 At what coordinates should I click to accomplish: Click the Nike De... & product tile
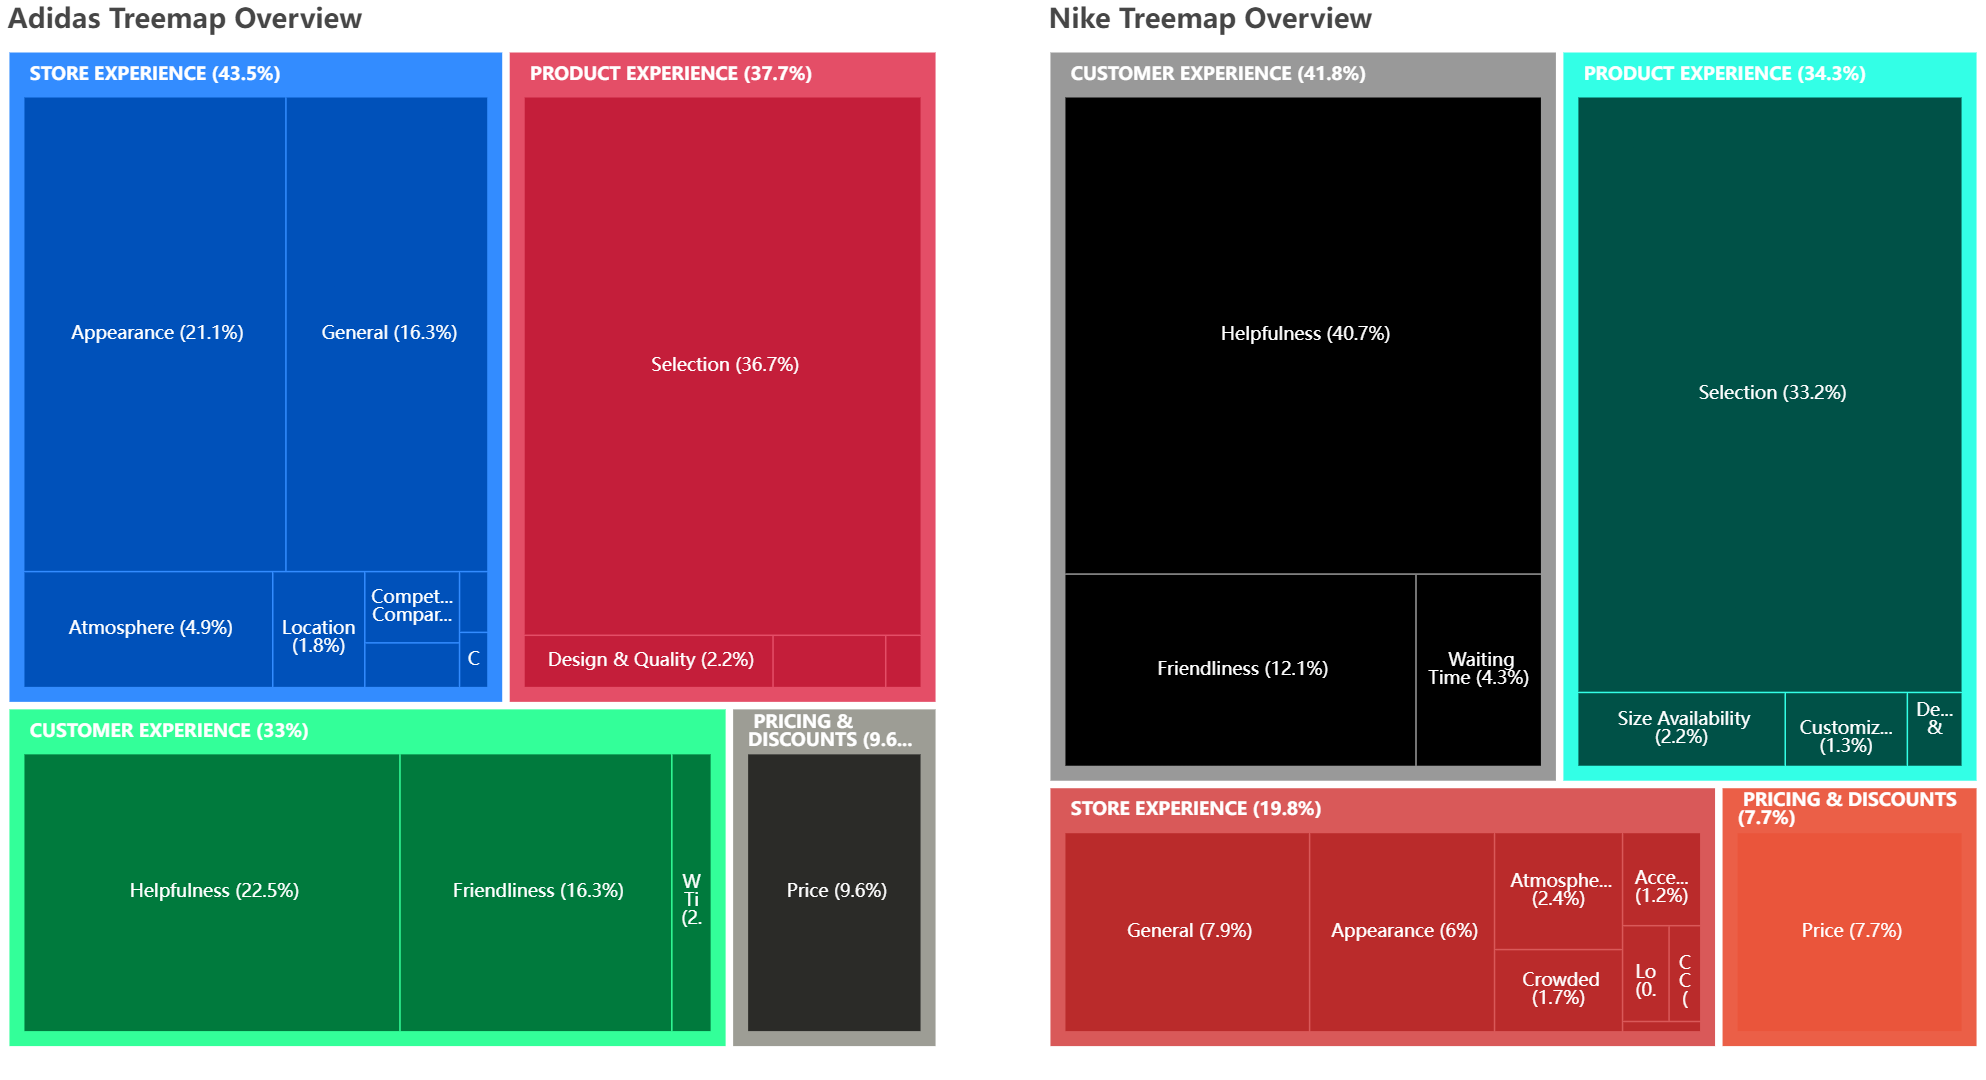(1935, 729)
